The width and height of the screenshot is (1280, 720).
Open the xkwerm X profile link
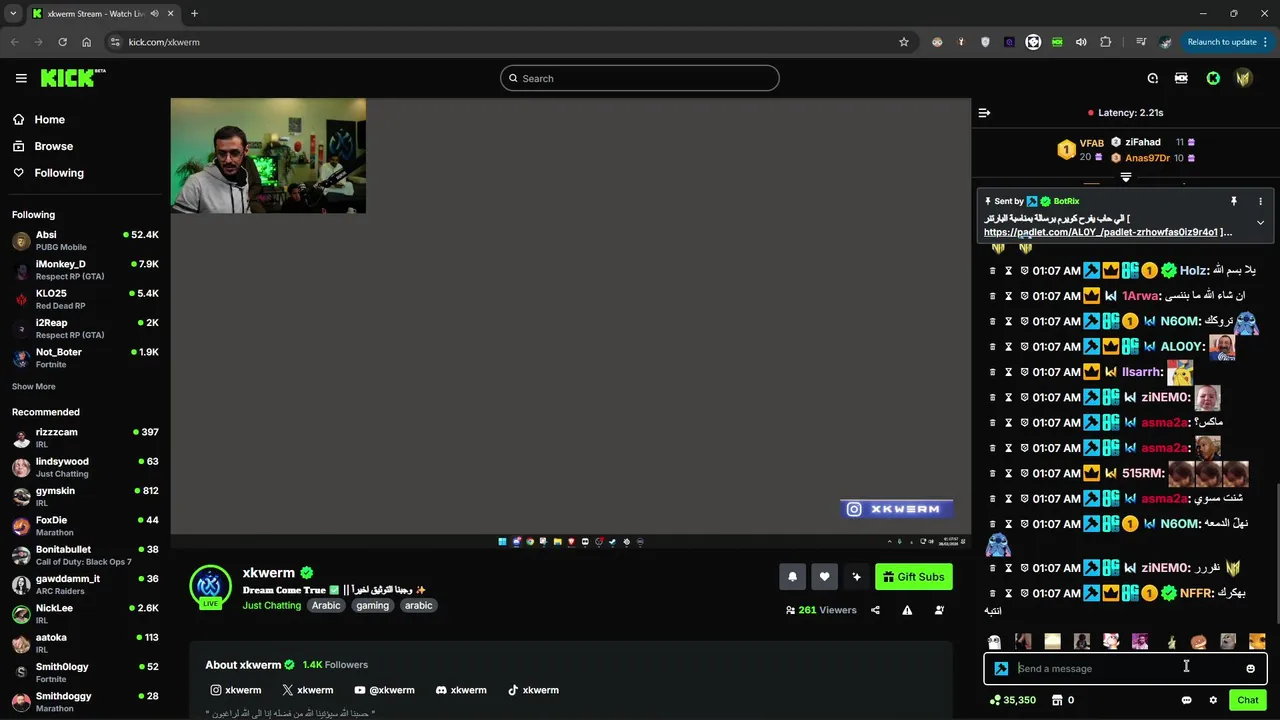pos(308,690)
